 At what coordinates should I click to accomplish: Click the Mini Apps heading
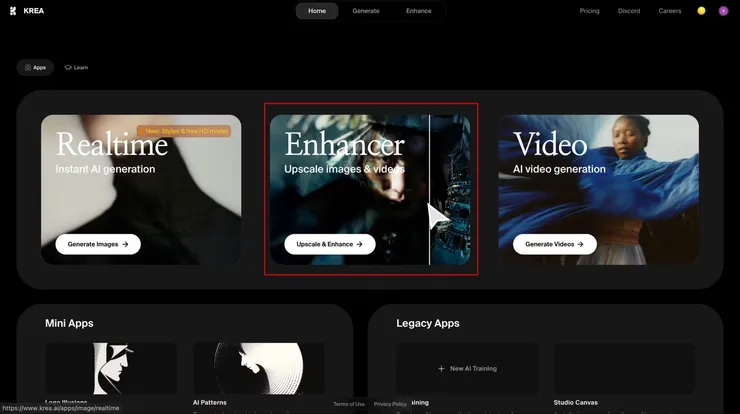tap(69, 323)
